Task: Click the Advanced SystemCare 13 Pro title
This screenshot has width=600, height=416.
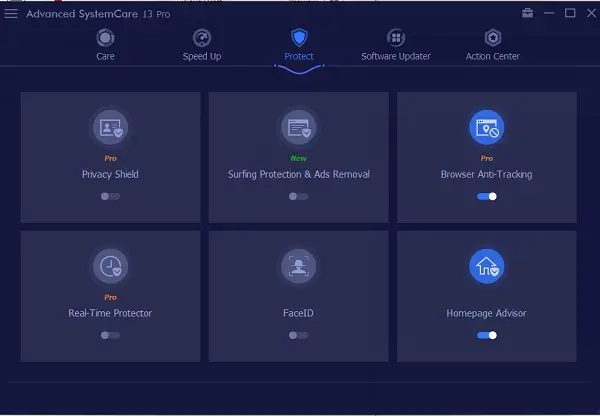Action: click(x=98, y=14)
